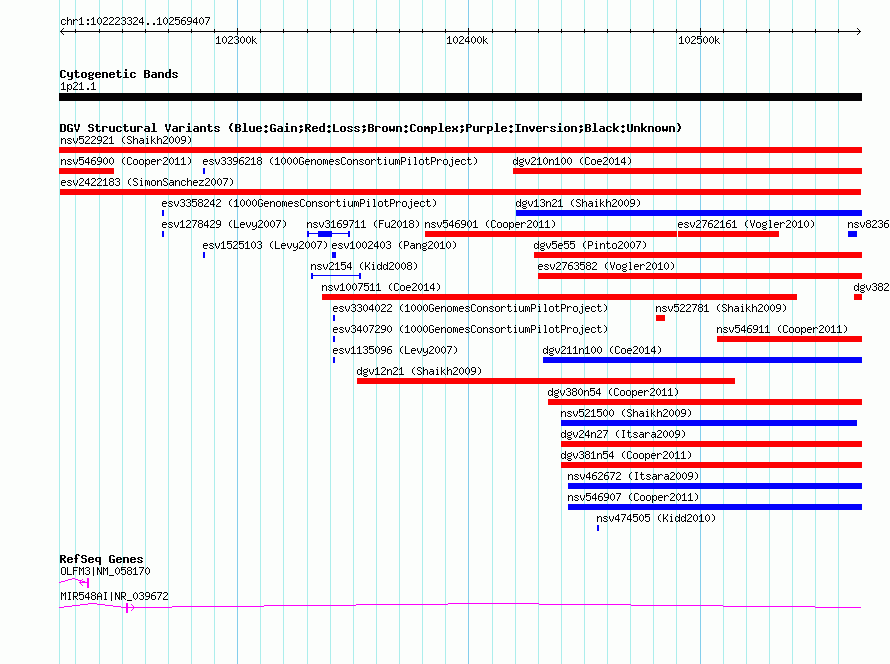Click esv1135096 (Levy2007) label

pos(395,350)
